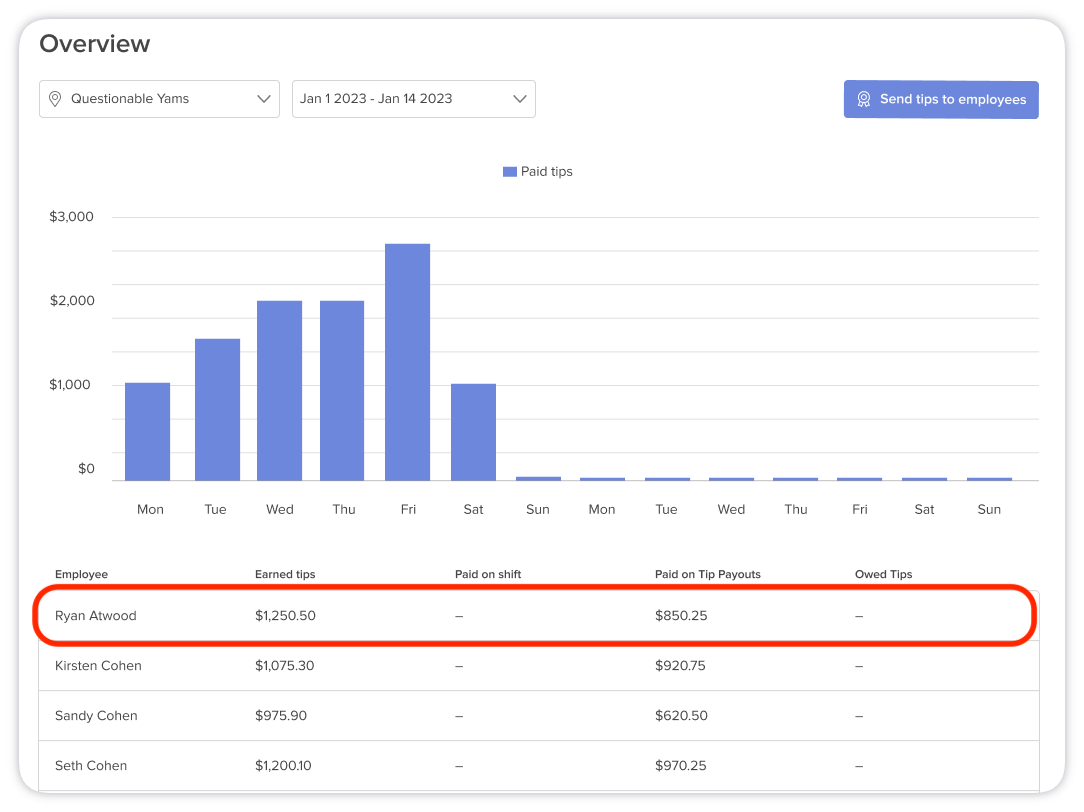Click the date range chevron arrow
1084x812 pixels.
[519, 99]
